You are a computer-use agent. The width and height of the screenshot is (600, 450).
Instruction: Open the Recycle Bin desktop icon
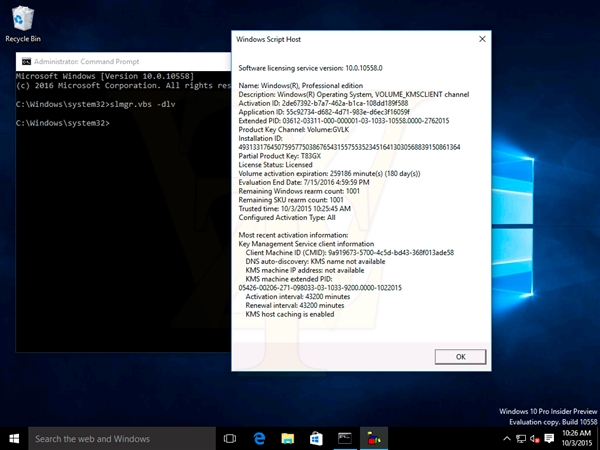tap(23, 22)
